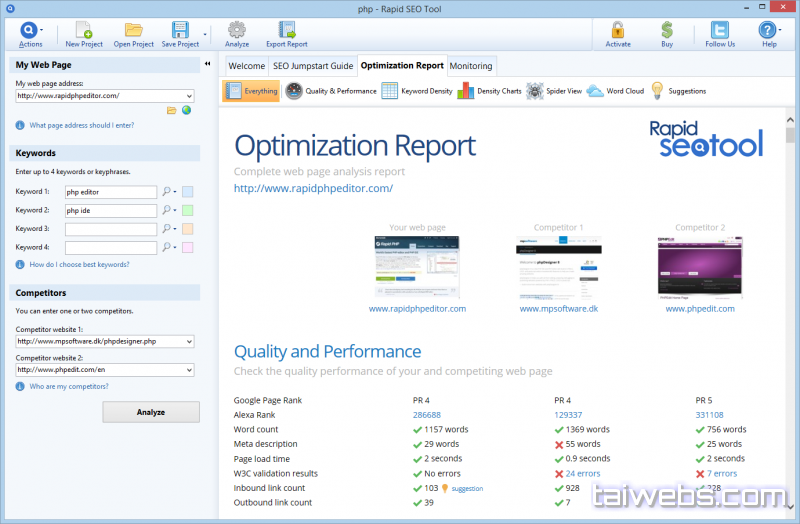Viewport: 800px width, 524px height.
Task: Click the Analyze gear icon in toolbar
Action: (237, 30)
